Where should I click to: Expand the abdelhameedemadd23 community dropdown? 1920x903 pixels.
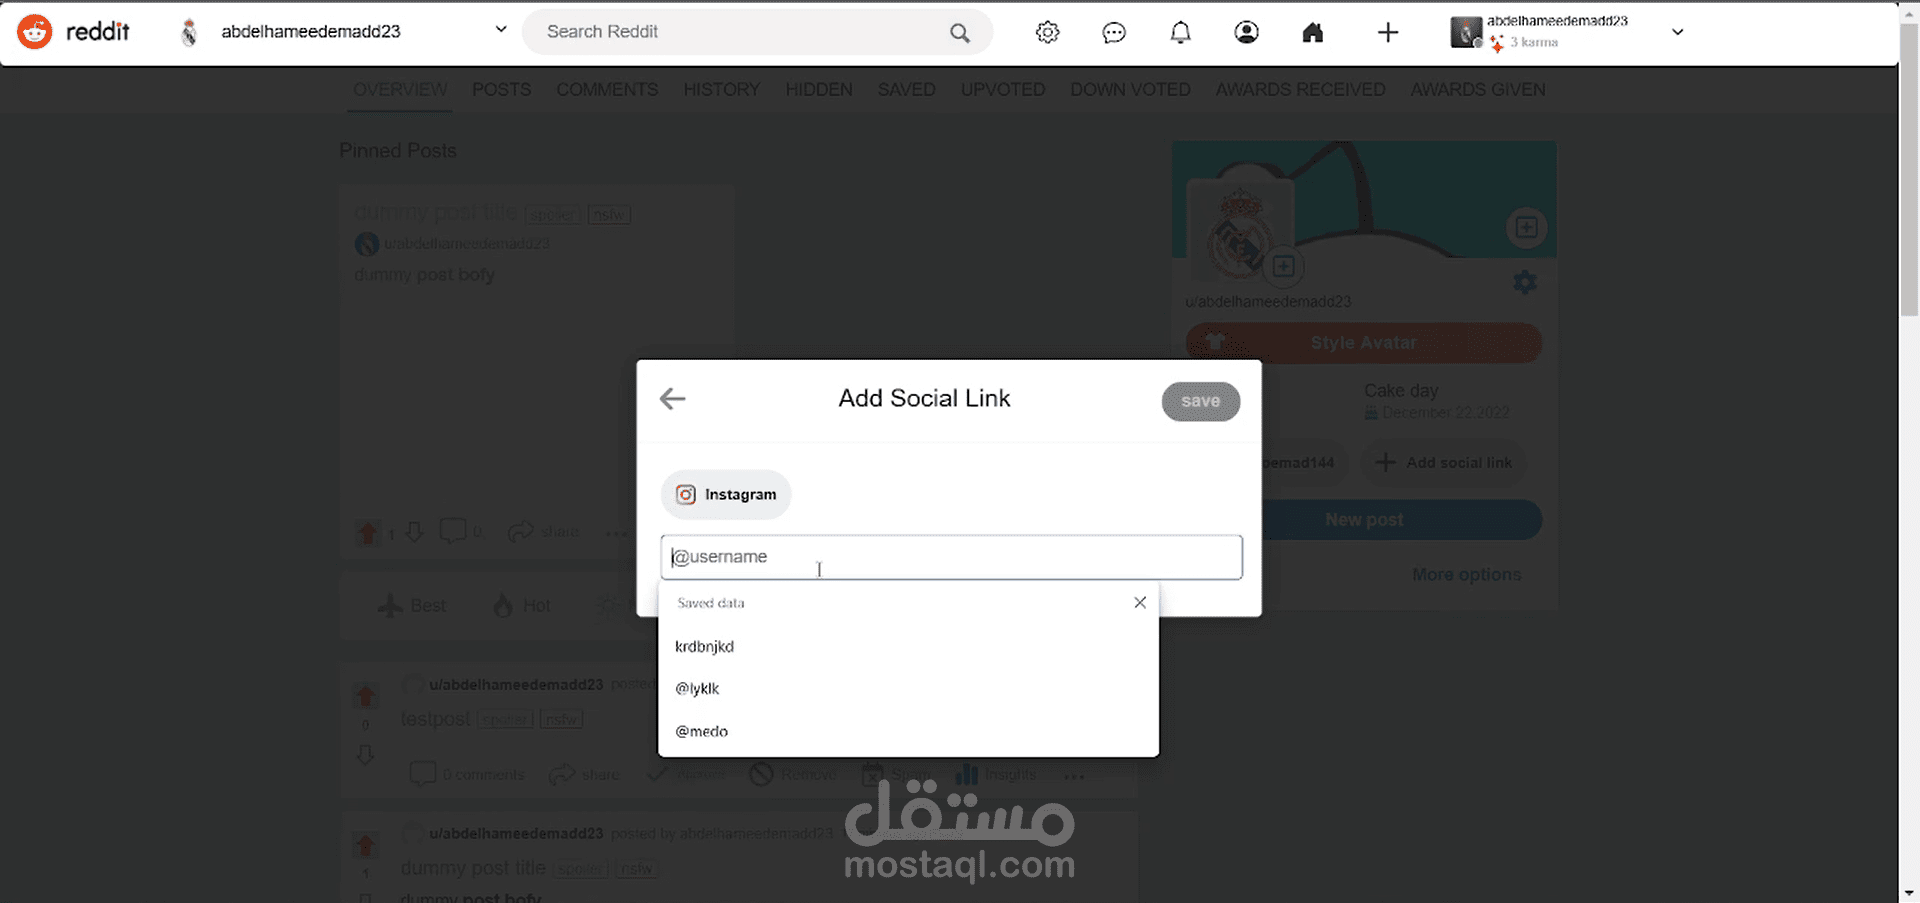click(501, 30)
